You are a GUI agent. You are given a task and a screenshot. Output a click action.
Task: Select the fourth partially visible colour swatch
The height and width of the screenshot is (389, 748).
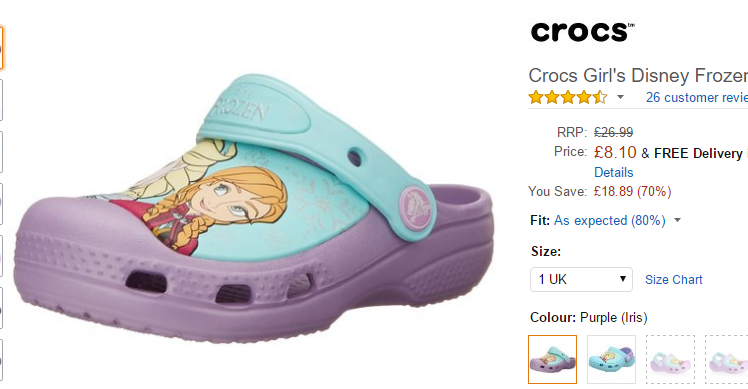[x=727, y=359]
